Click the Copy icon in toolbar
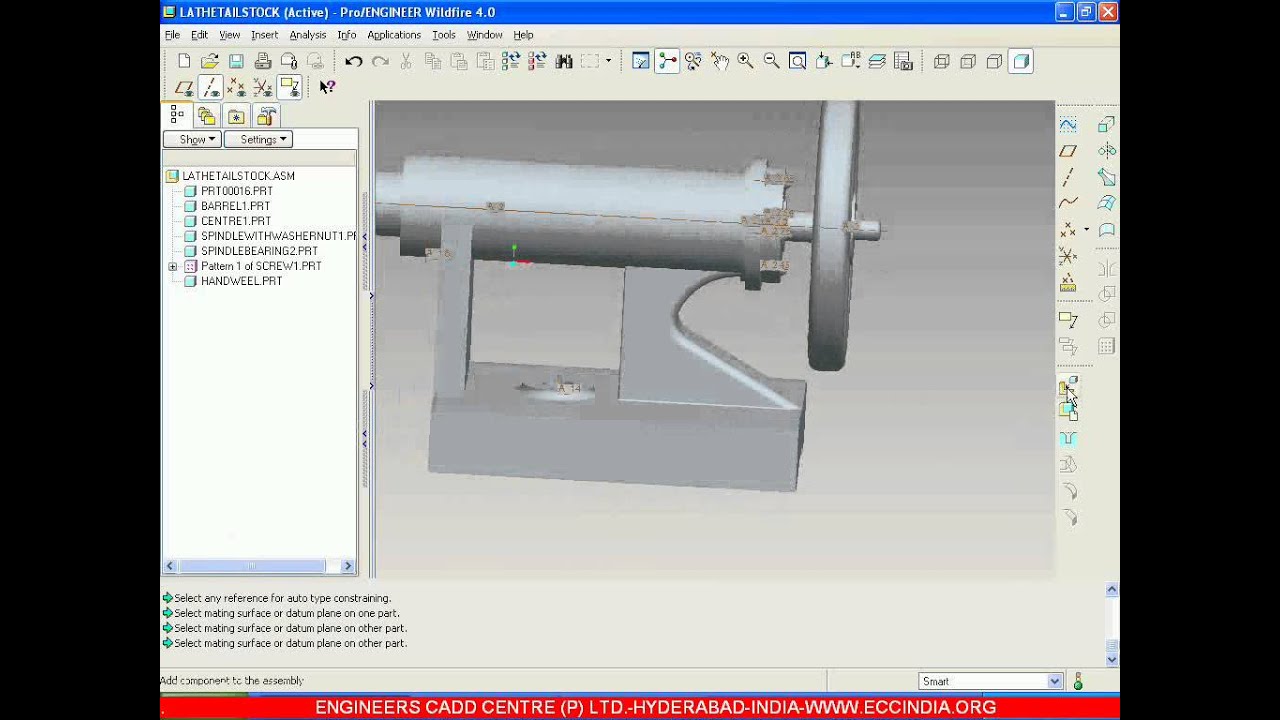1280x720 pixels. tap(433, 62)
